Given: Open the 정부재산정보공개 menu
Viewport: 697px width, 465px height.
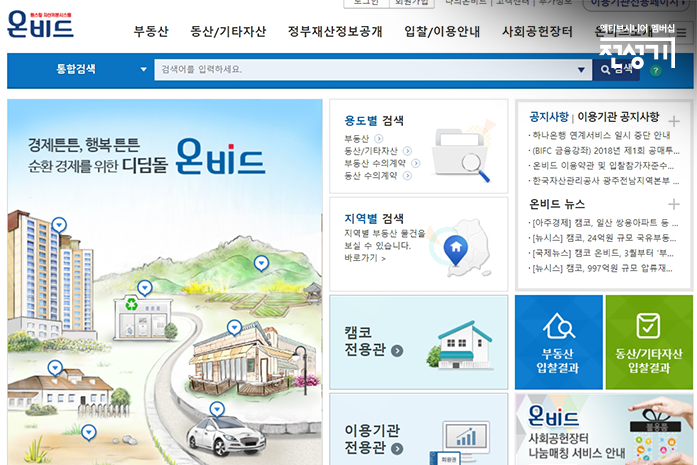Looking at the screenshot, I should tap(335, 32).
